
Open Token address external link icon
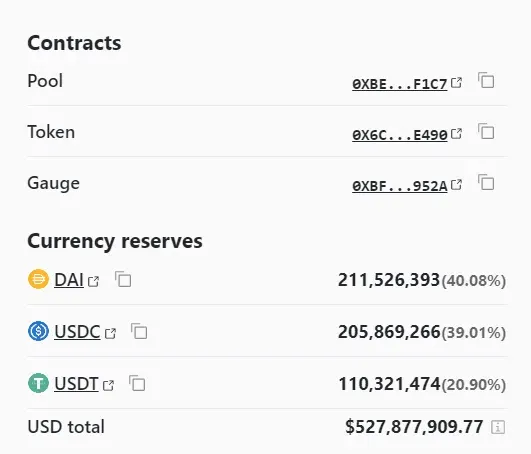[x=456, y=133]
